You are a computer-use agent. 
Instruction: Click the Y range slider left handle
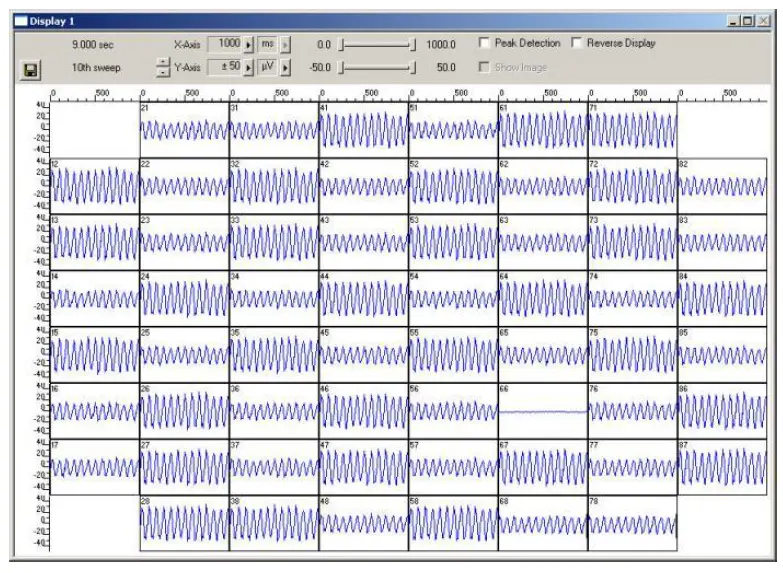pyautogui.click(x=341, y=67)
